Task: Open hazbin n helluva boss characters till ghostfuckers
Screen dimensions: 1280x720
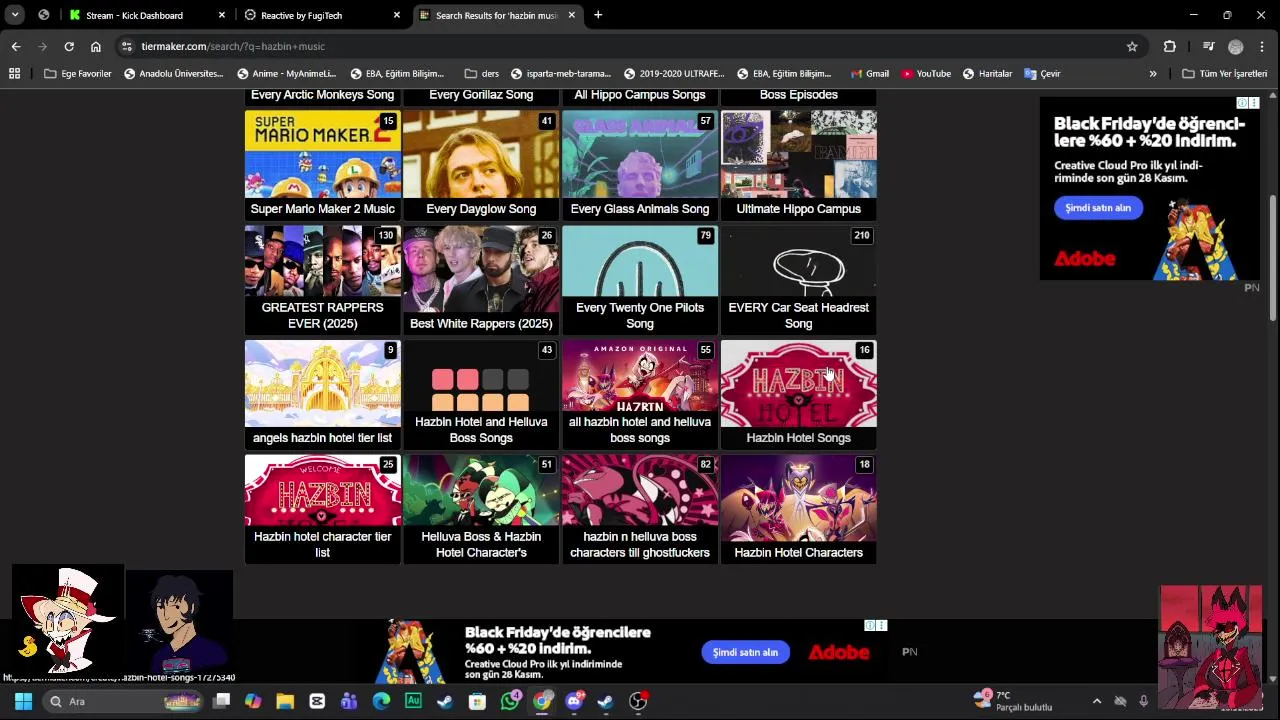Action: (640, 509)
